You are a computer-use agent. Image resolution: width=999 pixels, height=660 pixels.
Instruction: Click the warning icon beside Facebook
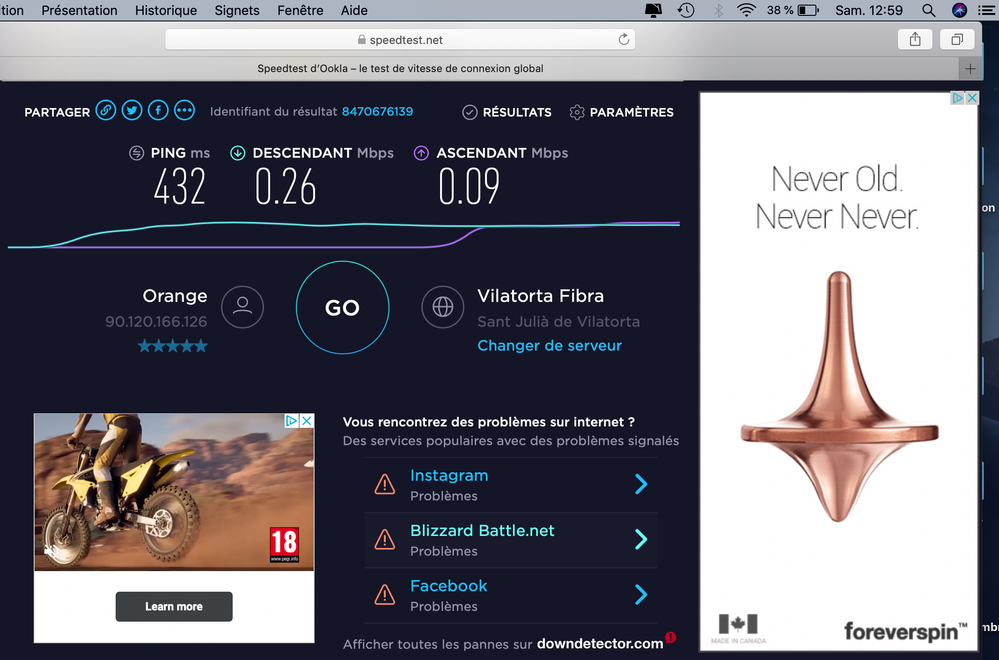385,594
